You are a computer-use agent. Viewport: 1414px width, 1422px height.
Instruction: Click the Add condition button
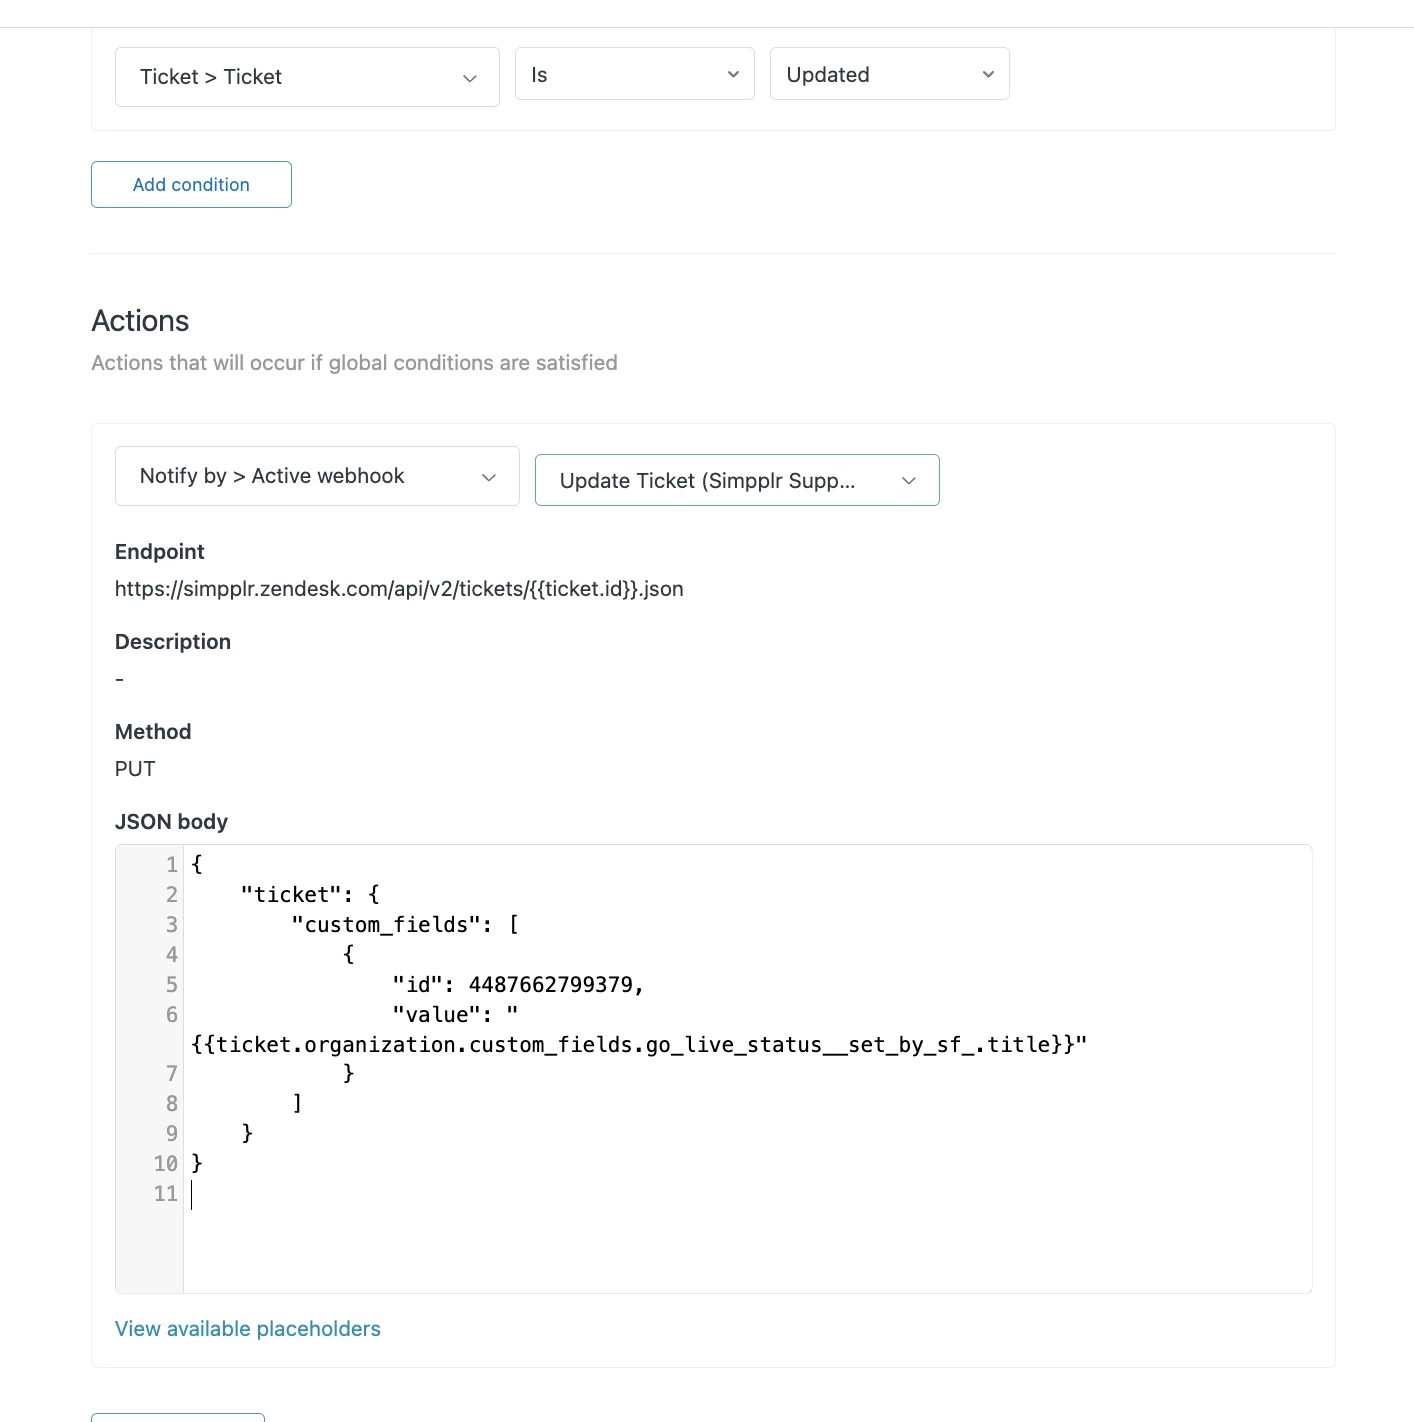point(191,185)
